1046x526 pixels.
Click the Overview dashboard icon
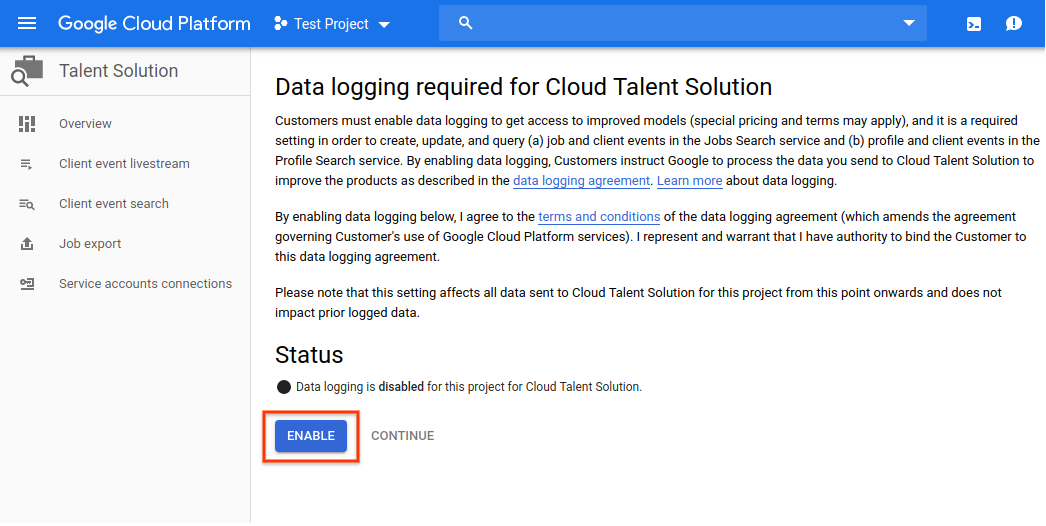27,124
